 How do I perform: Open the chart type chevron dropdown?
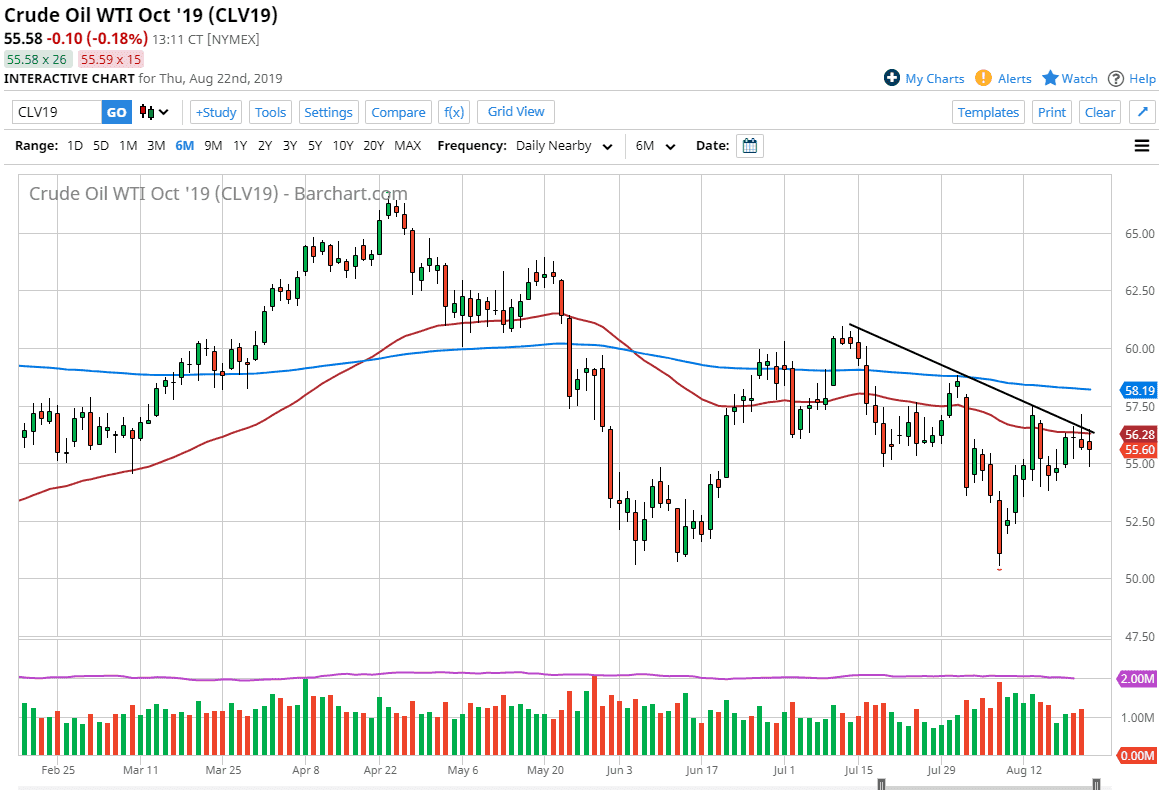pyautogui.click(x=163, y=112)
